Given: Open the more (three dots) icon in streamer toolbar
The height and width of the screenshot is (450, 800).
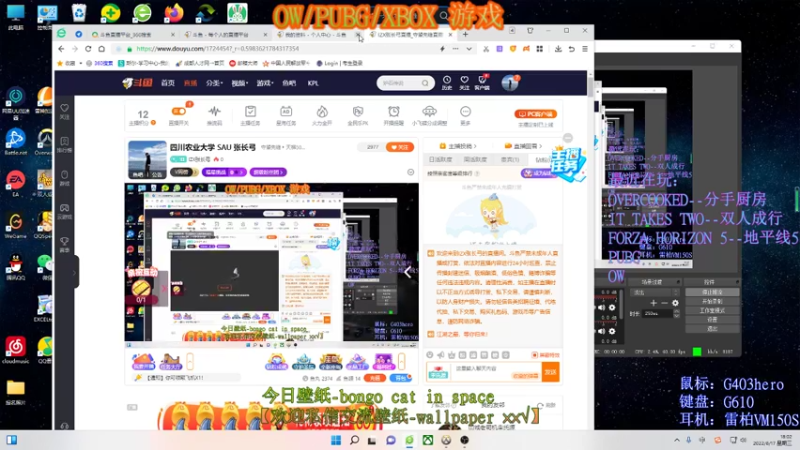Looking at the screenshot, I should pos(465,111).
